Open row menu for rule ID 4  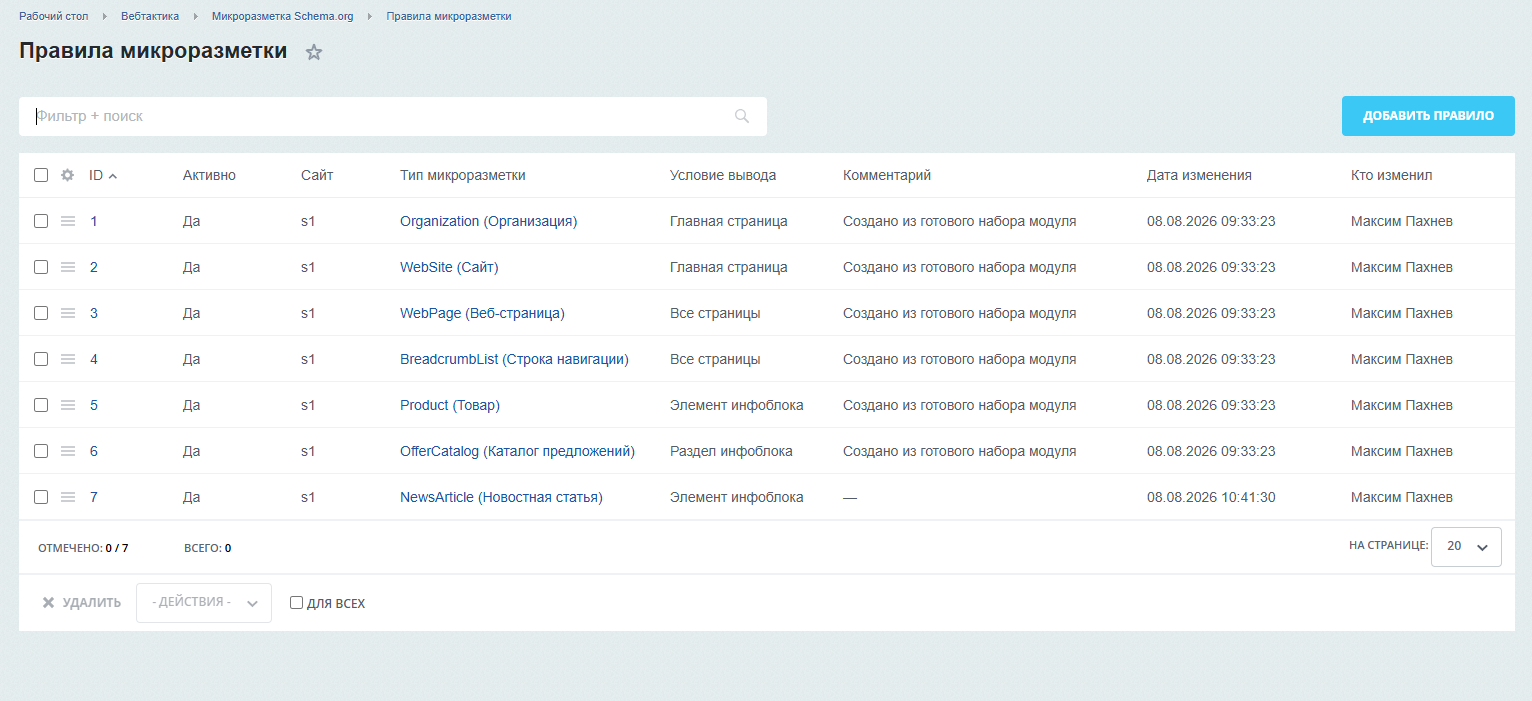[x=68, y=359]
